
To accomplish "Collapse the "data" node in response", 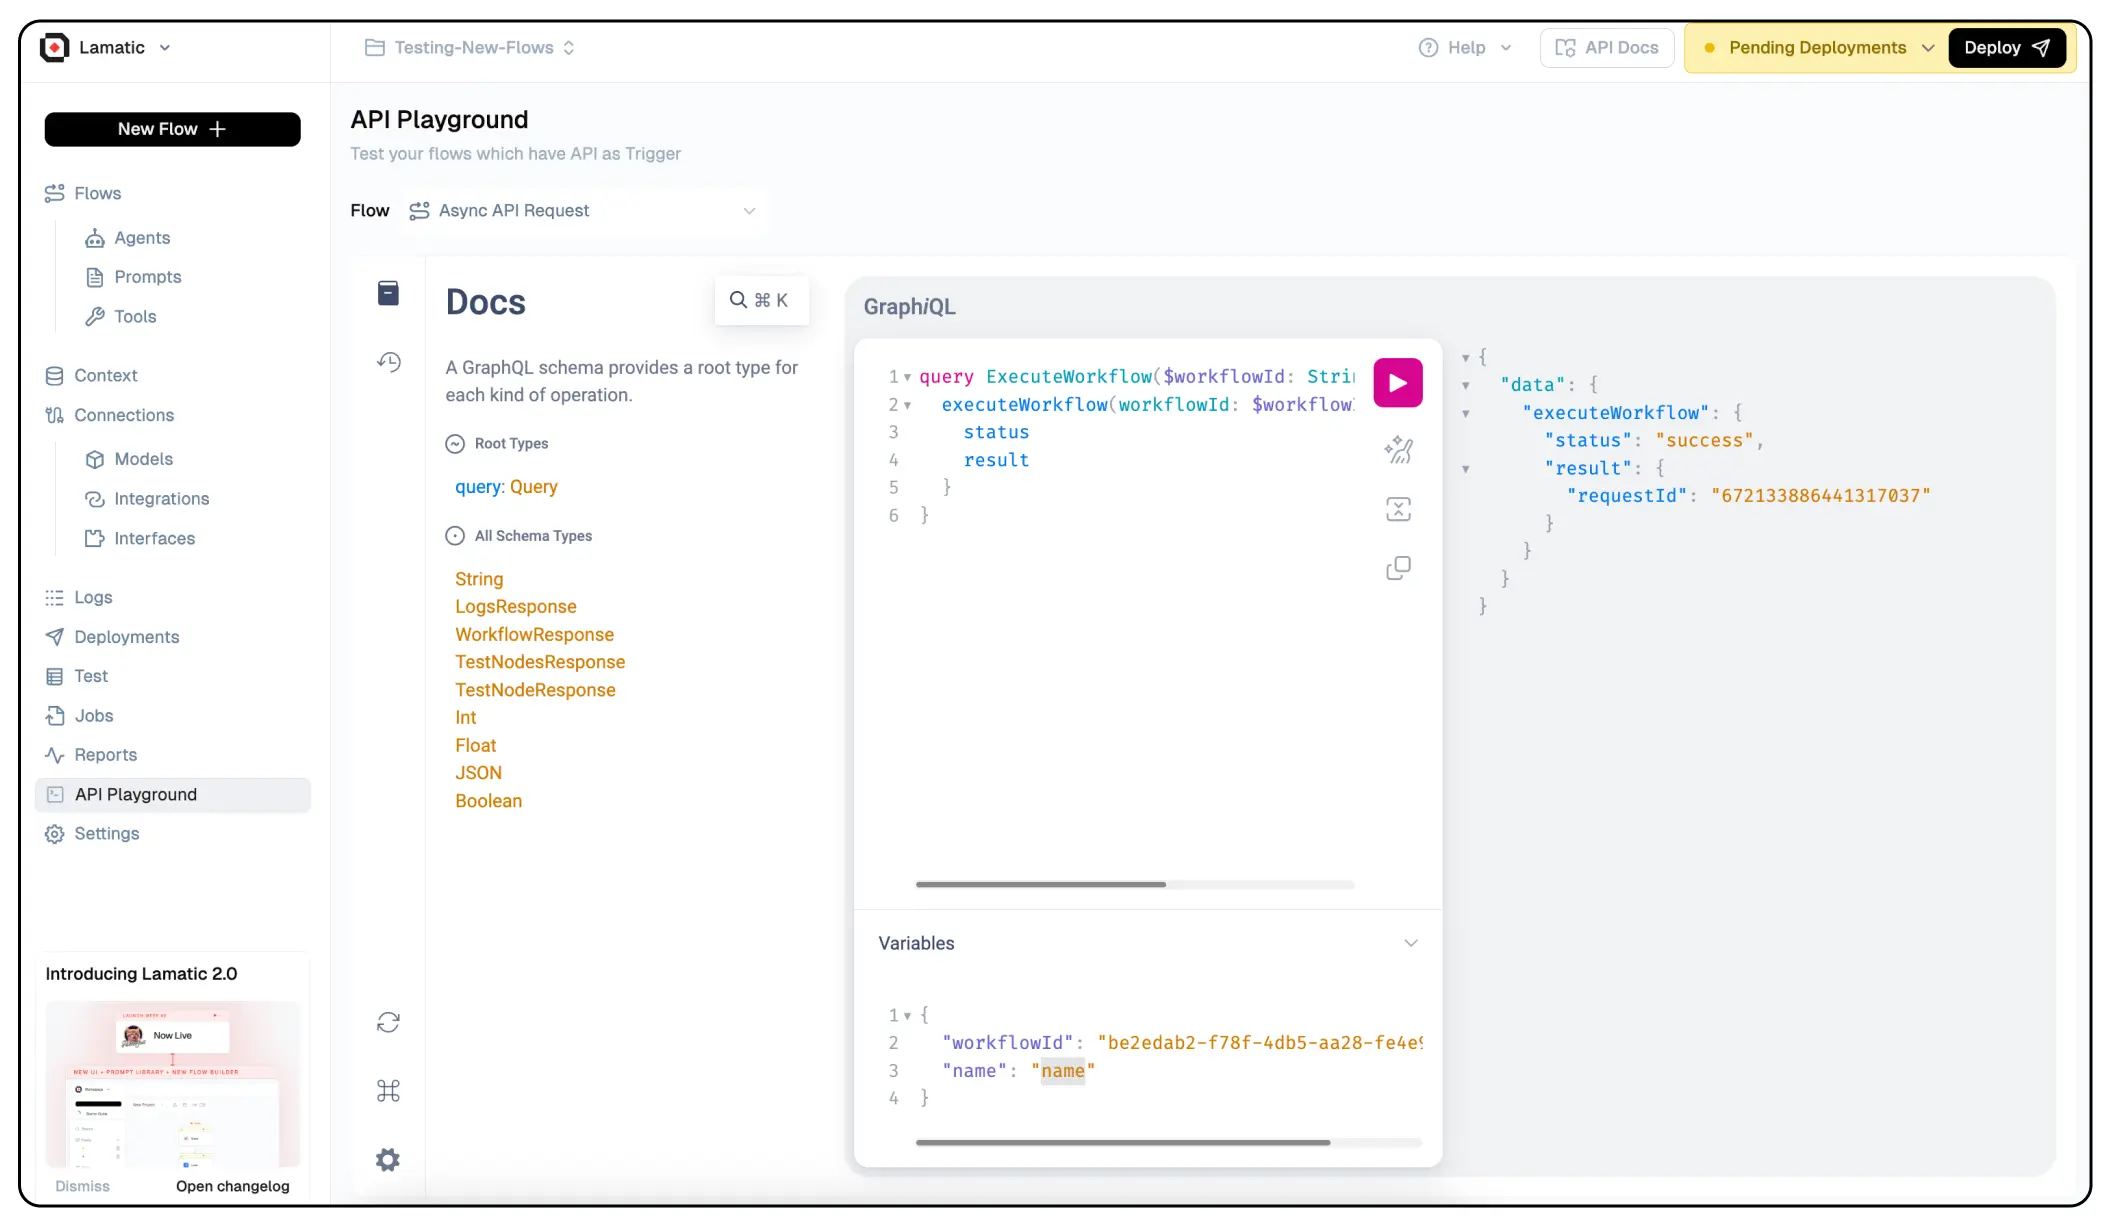I will (x=1466, y=386).
